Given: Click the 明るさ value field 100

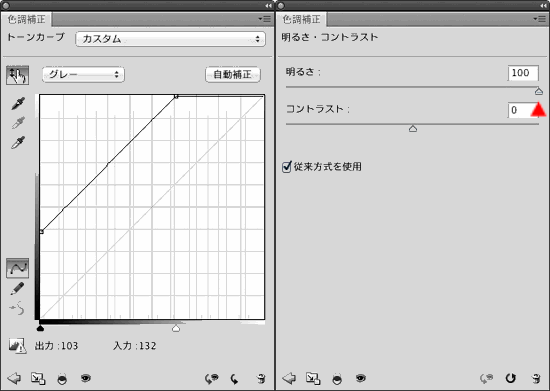Looking at the screenshot, I should tap(523, 73).
